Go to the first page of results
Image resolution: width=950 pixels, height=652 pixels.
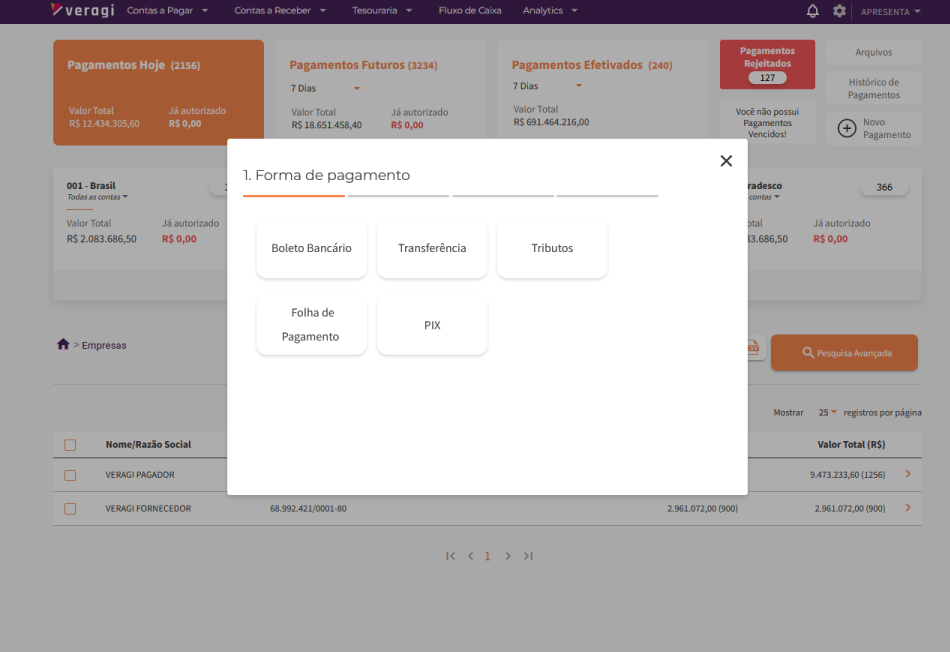coord(450,556)
